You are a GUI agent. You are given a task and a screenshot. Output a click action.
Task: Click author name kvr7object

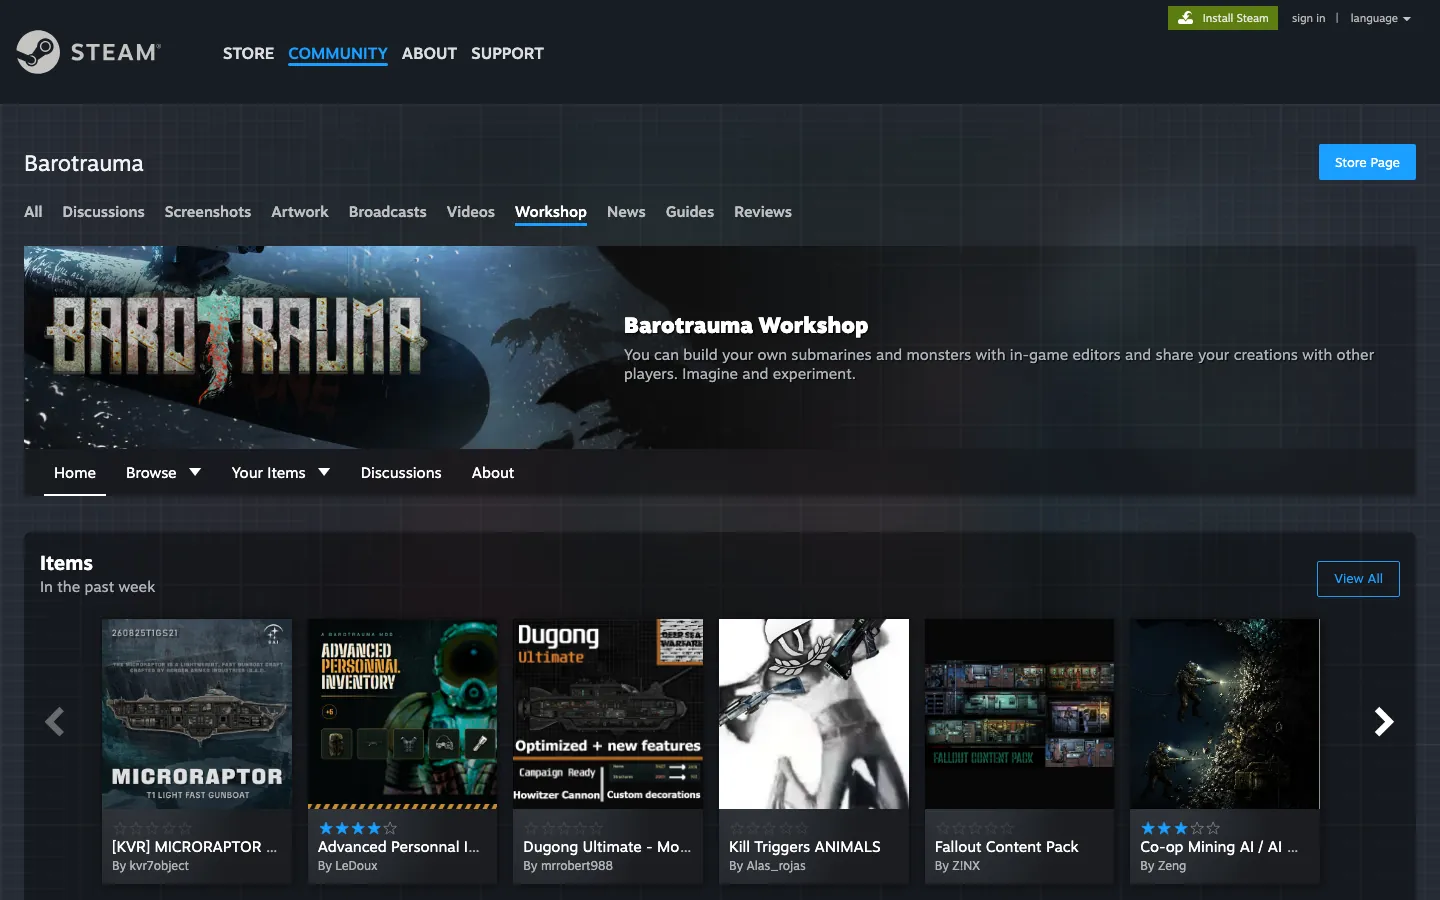tap(159, 866)
